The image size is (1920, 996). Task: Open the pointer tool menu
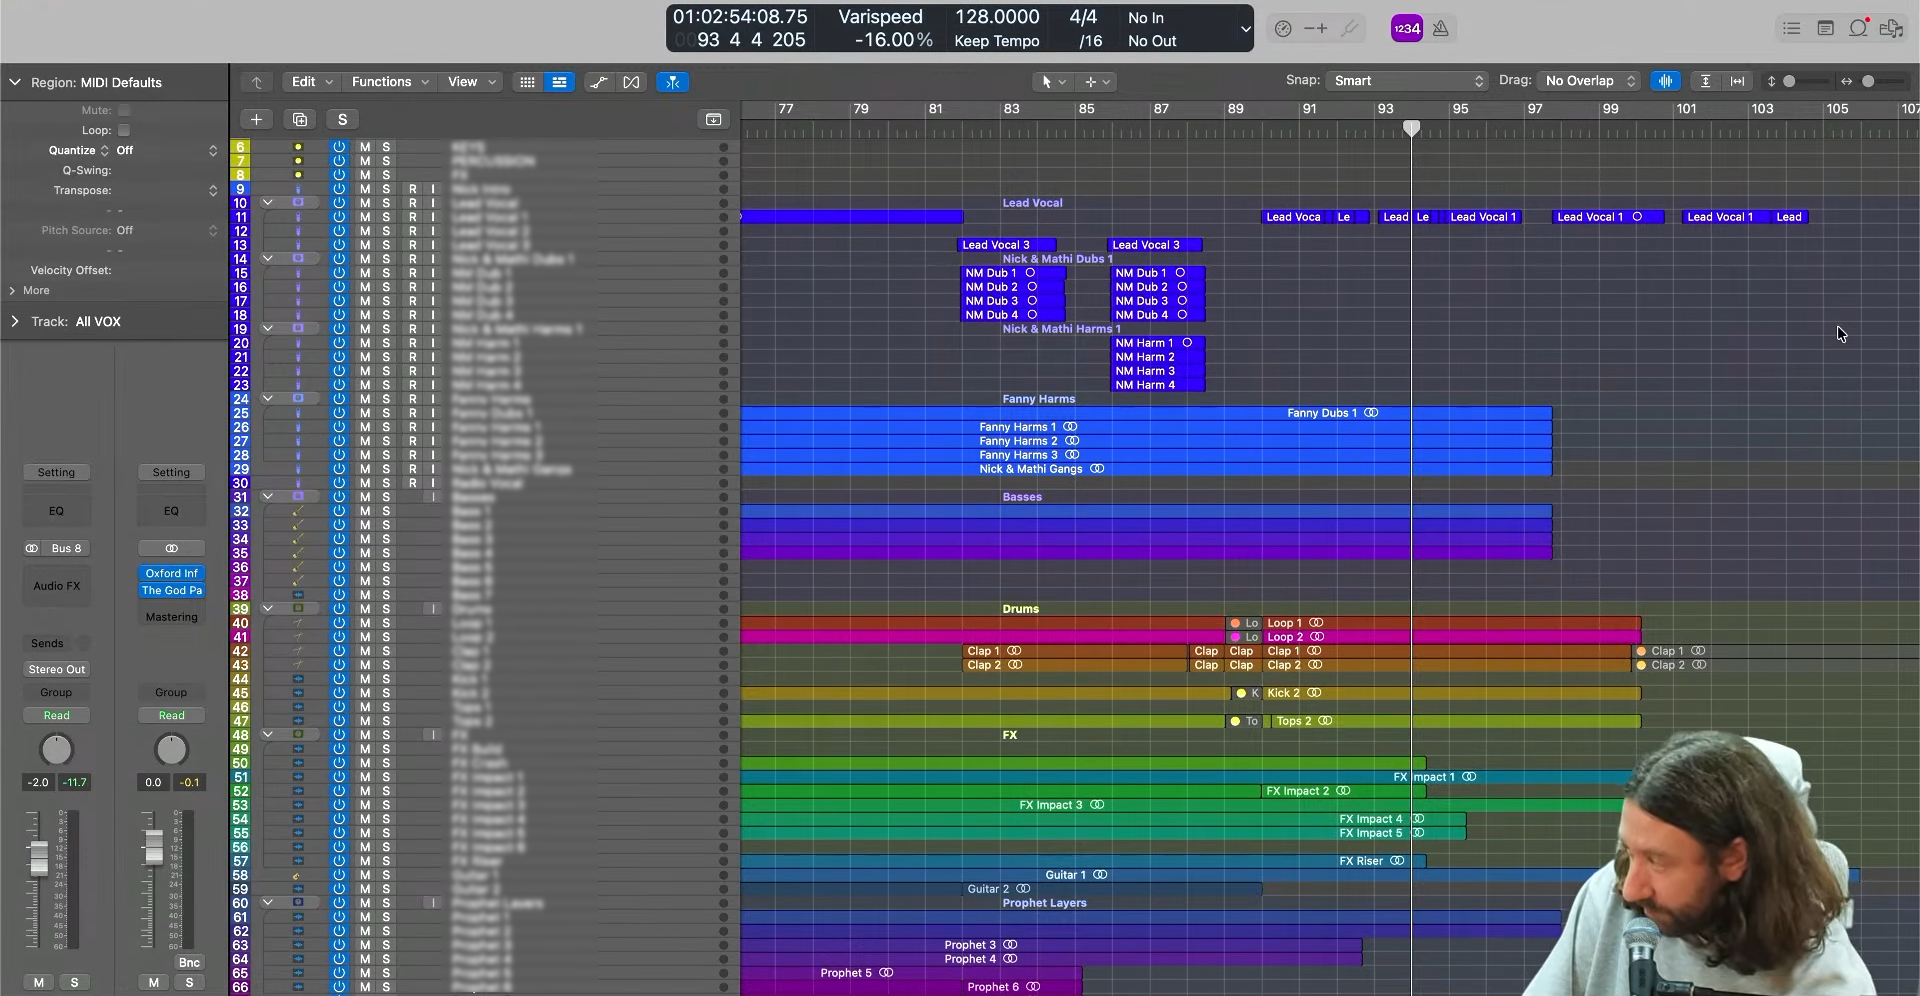(1053, 82)
